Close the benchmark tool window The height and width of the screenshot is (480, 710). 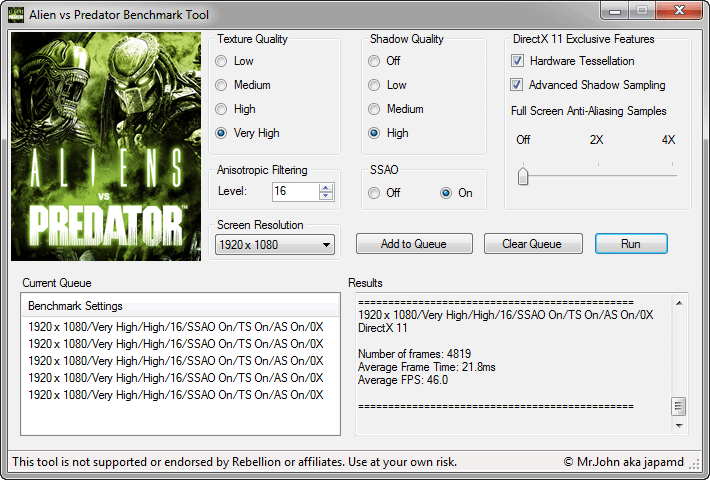(x=679, y=11)
